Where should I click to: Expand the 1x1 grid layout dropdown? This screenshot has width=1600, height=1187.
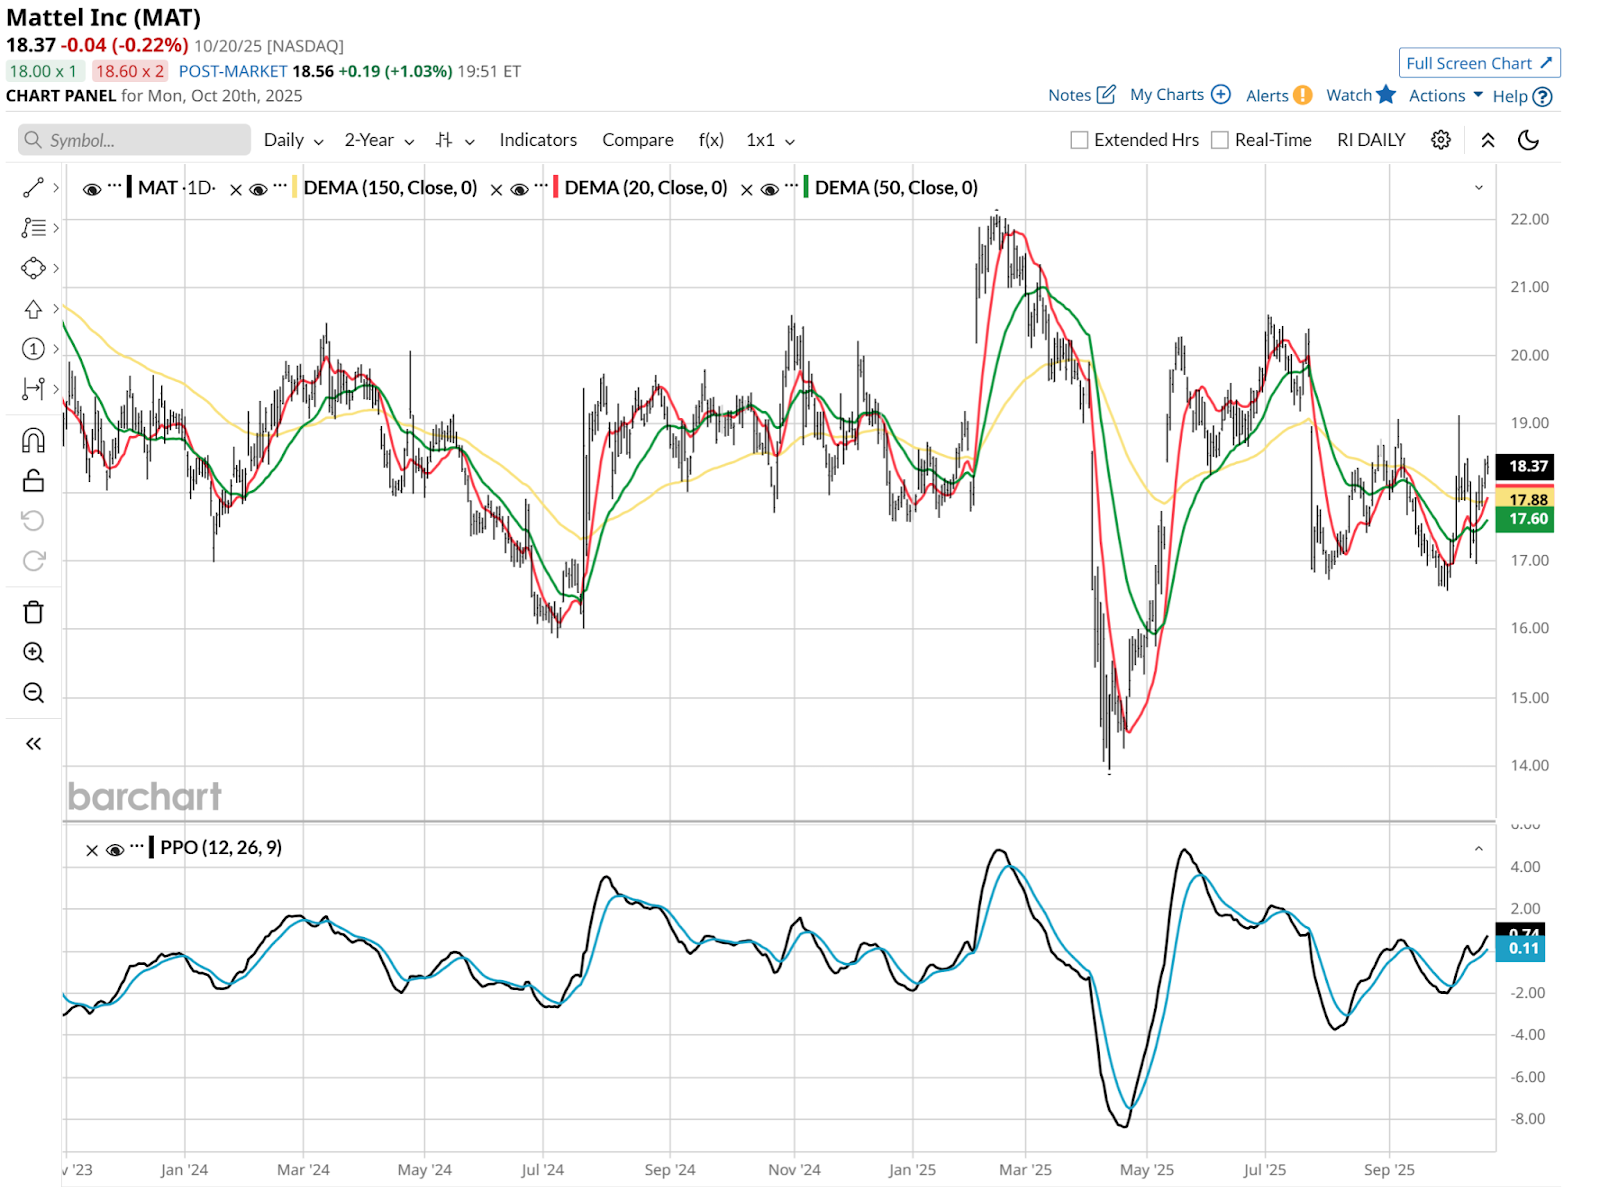pyautogui.click(x=770, y=140)
